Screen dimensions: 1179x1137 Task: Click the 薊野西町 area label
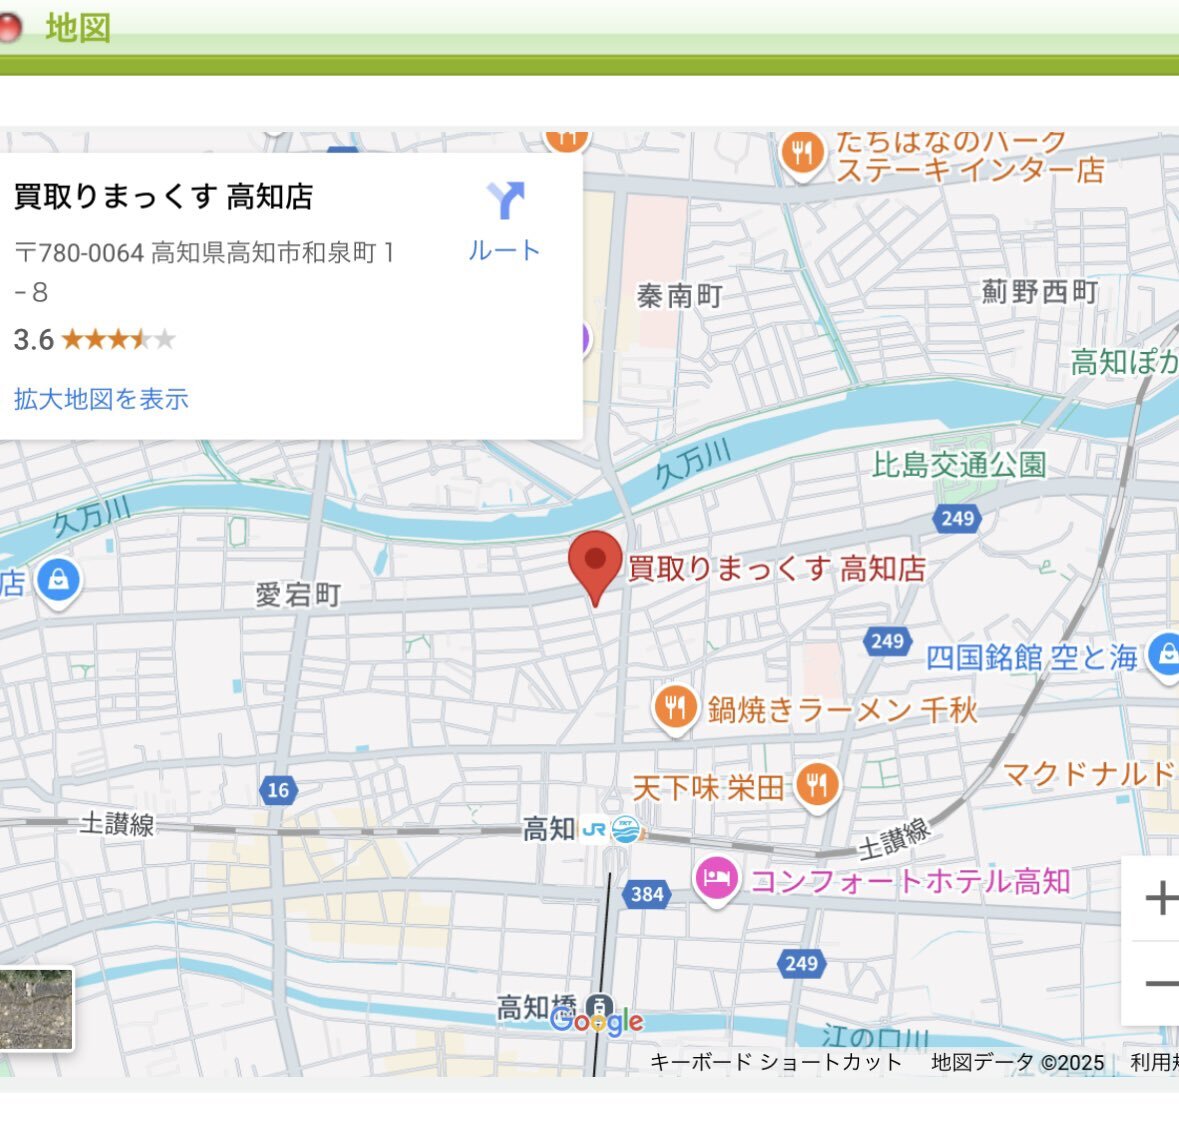pos(1040,291)
